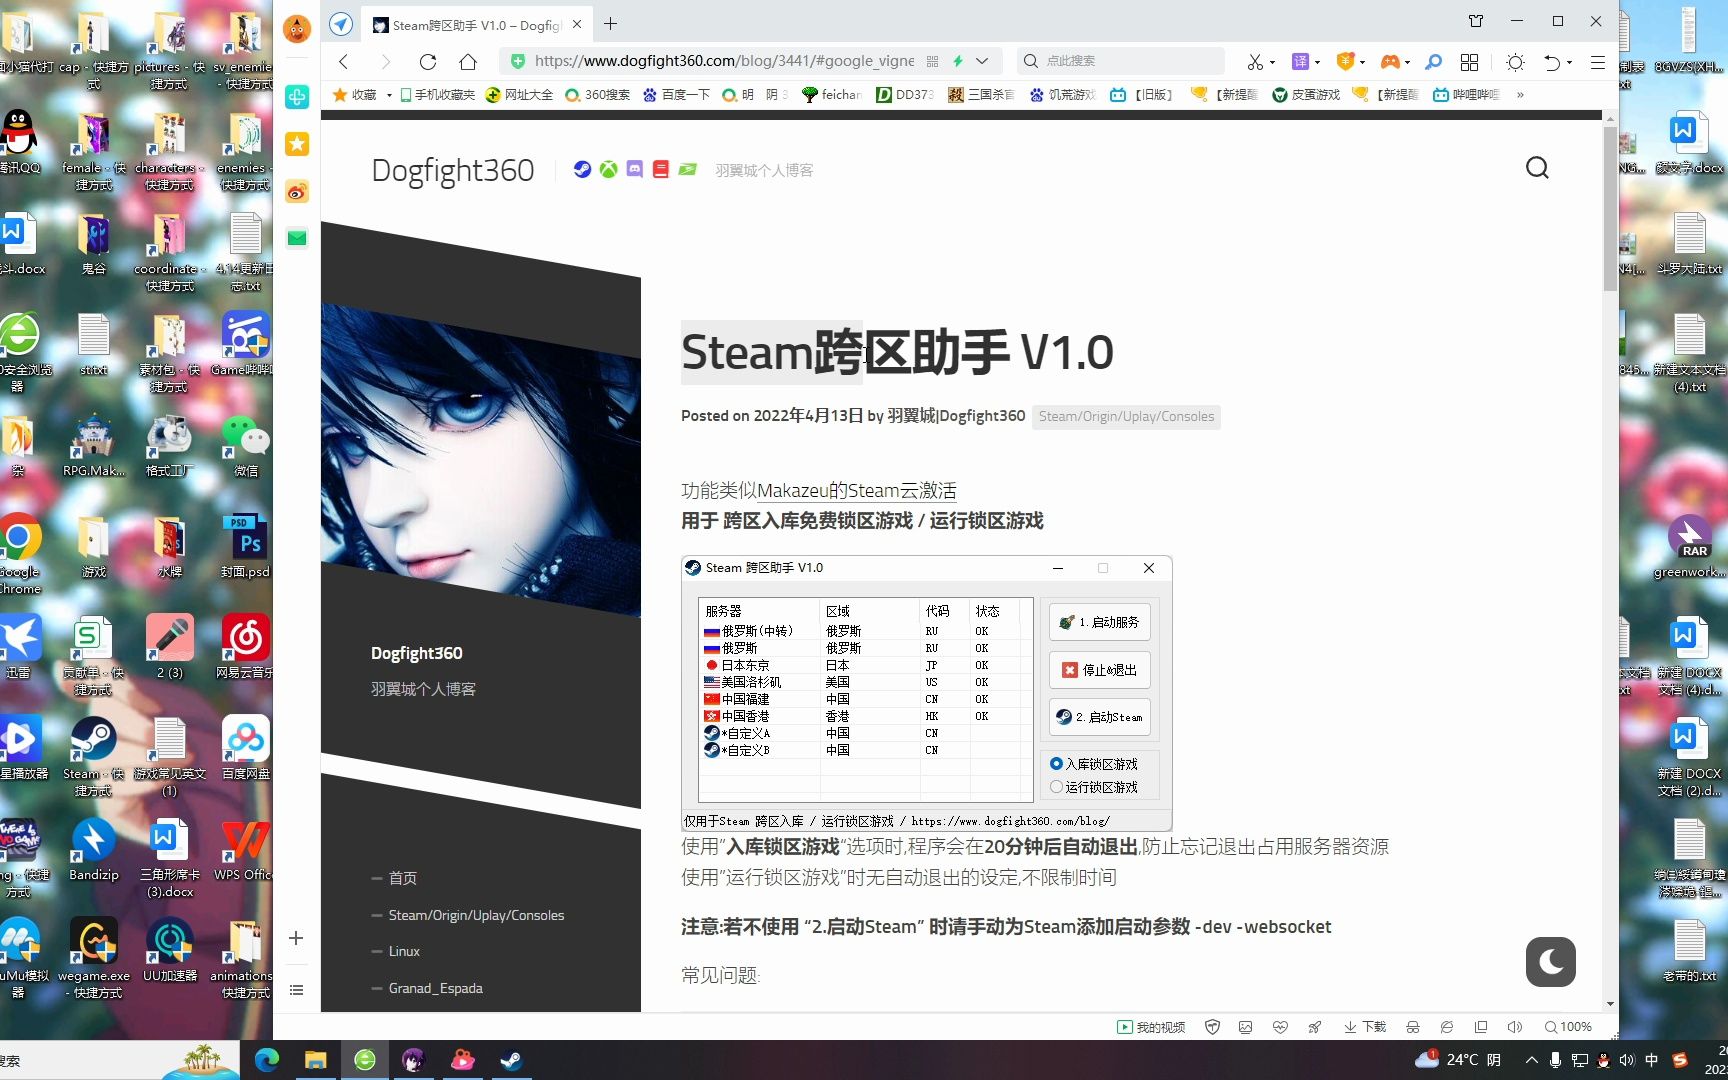Go back to the previous page

pos(343,62)
